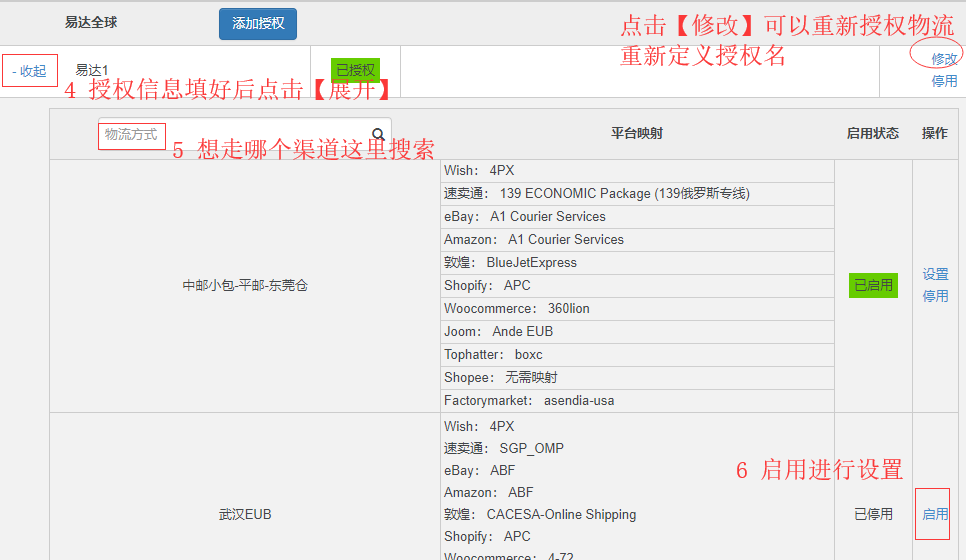Viewport: 966px width, 560px height.
Task: Click 停用 for 中邮小包-平邮-东莞仓 row
Action: point(935,296)
